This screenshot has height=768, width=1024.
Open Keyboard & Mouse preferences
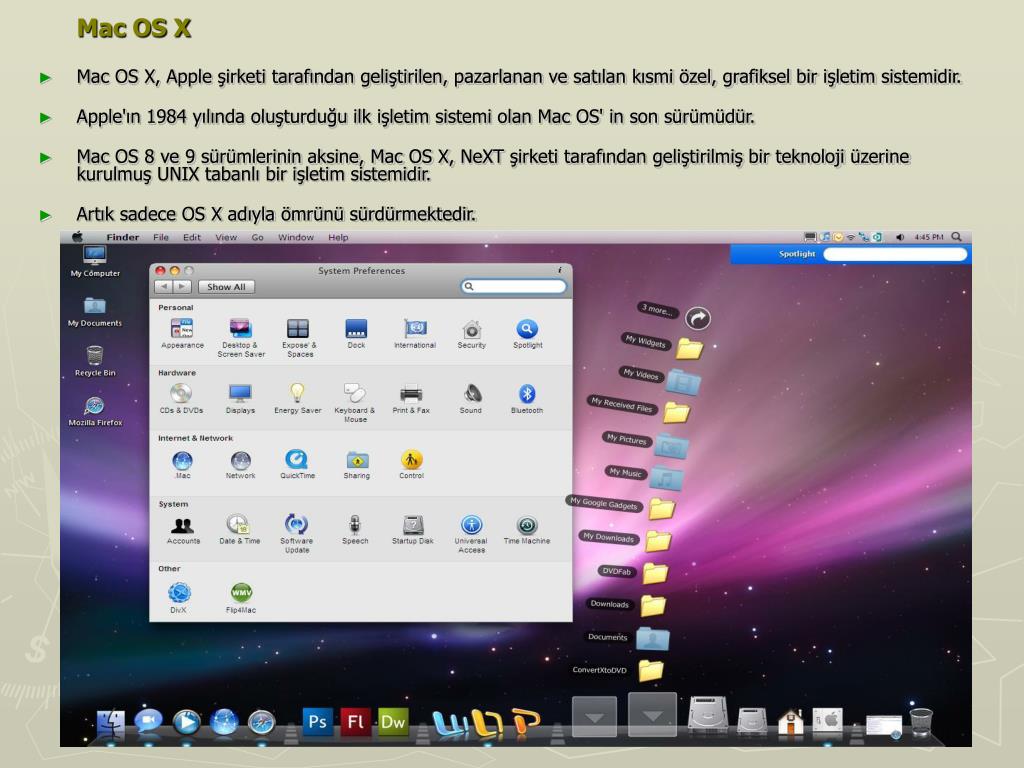355,402
